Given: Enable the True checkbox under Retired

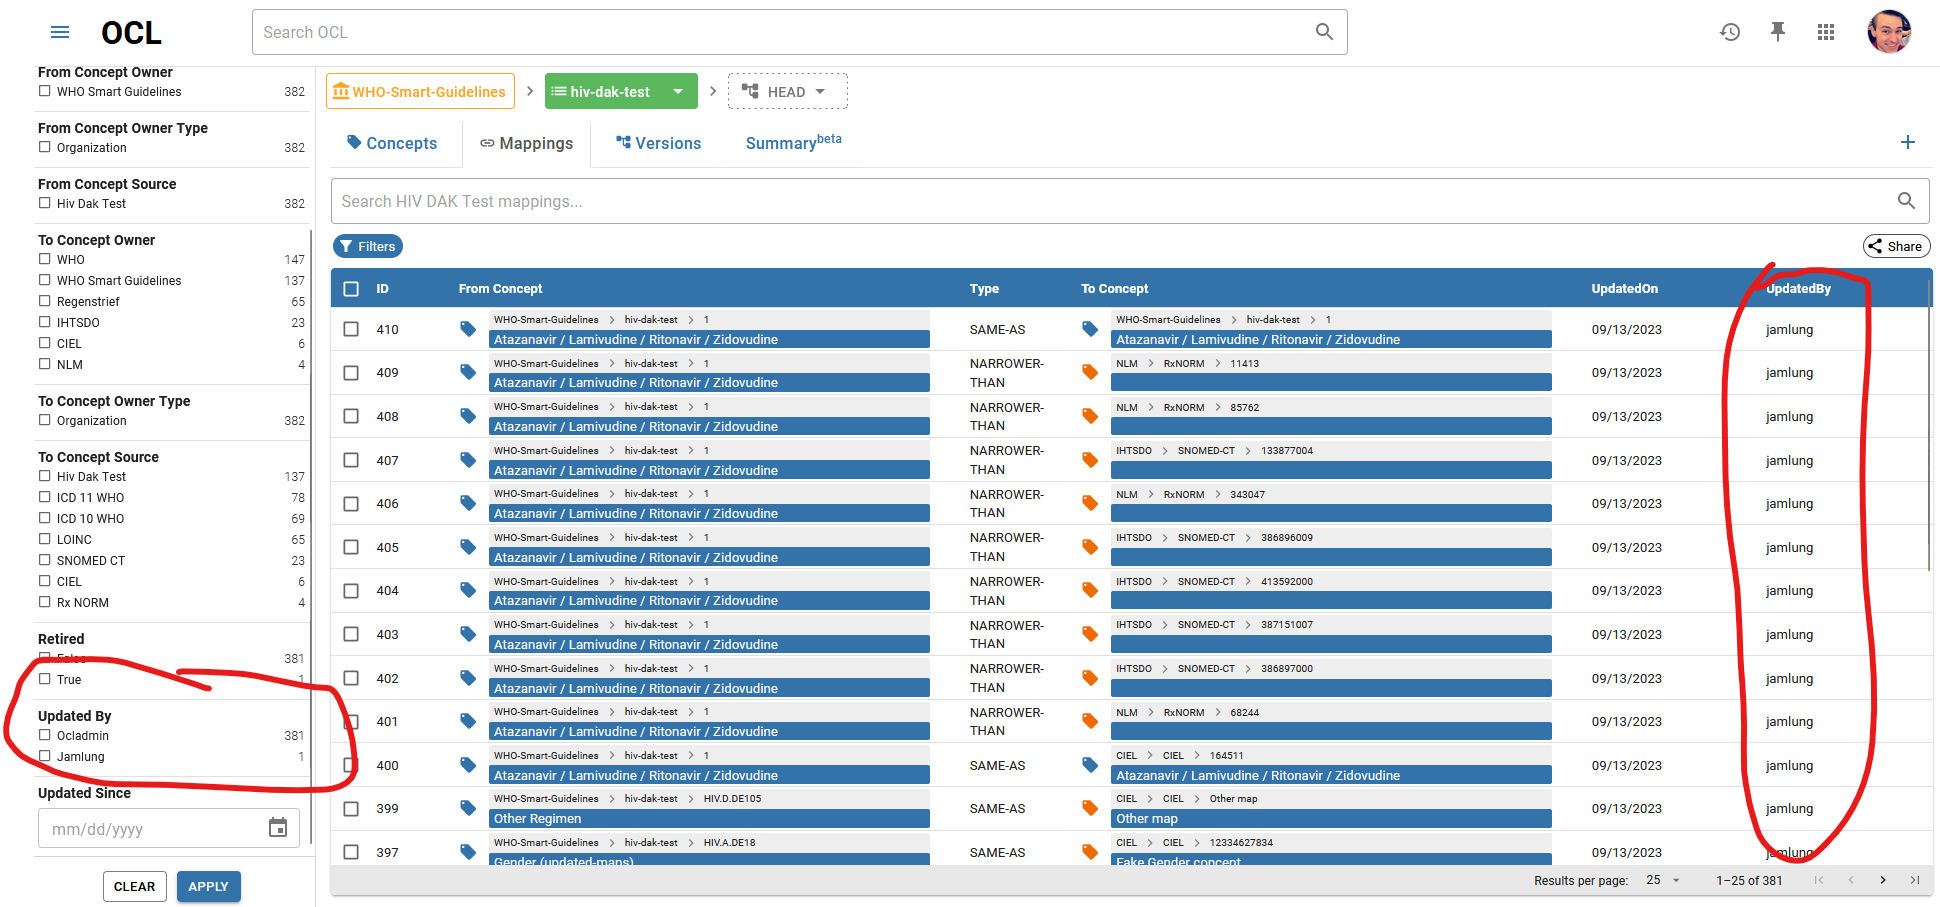Looking at the screenshot, I should (45, 679).
